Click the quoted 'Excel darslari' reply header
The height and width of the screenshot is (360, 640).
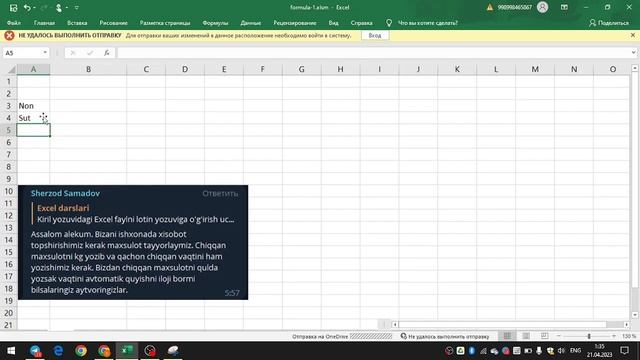point(63,208)
